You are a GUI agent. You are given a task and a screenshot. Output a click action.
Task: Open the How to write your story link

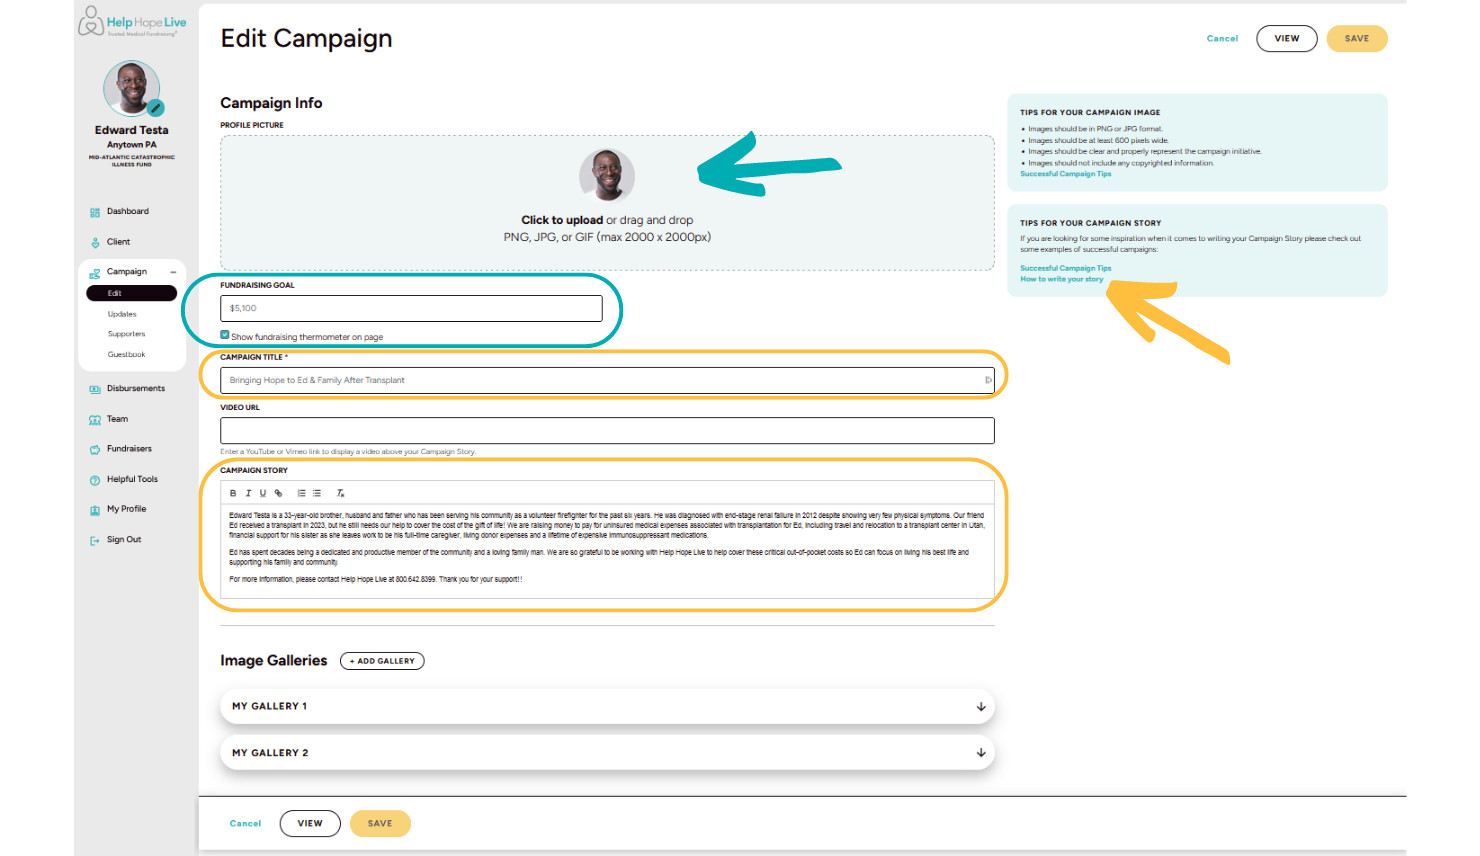[x=1063, y=279]
